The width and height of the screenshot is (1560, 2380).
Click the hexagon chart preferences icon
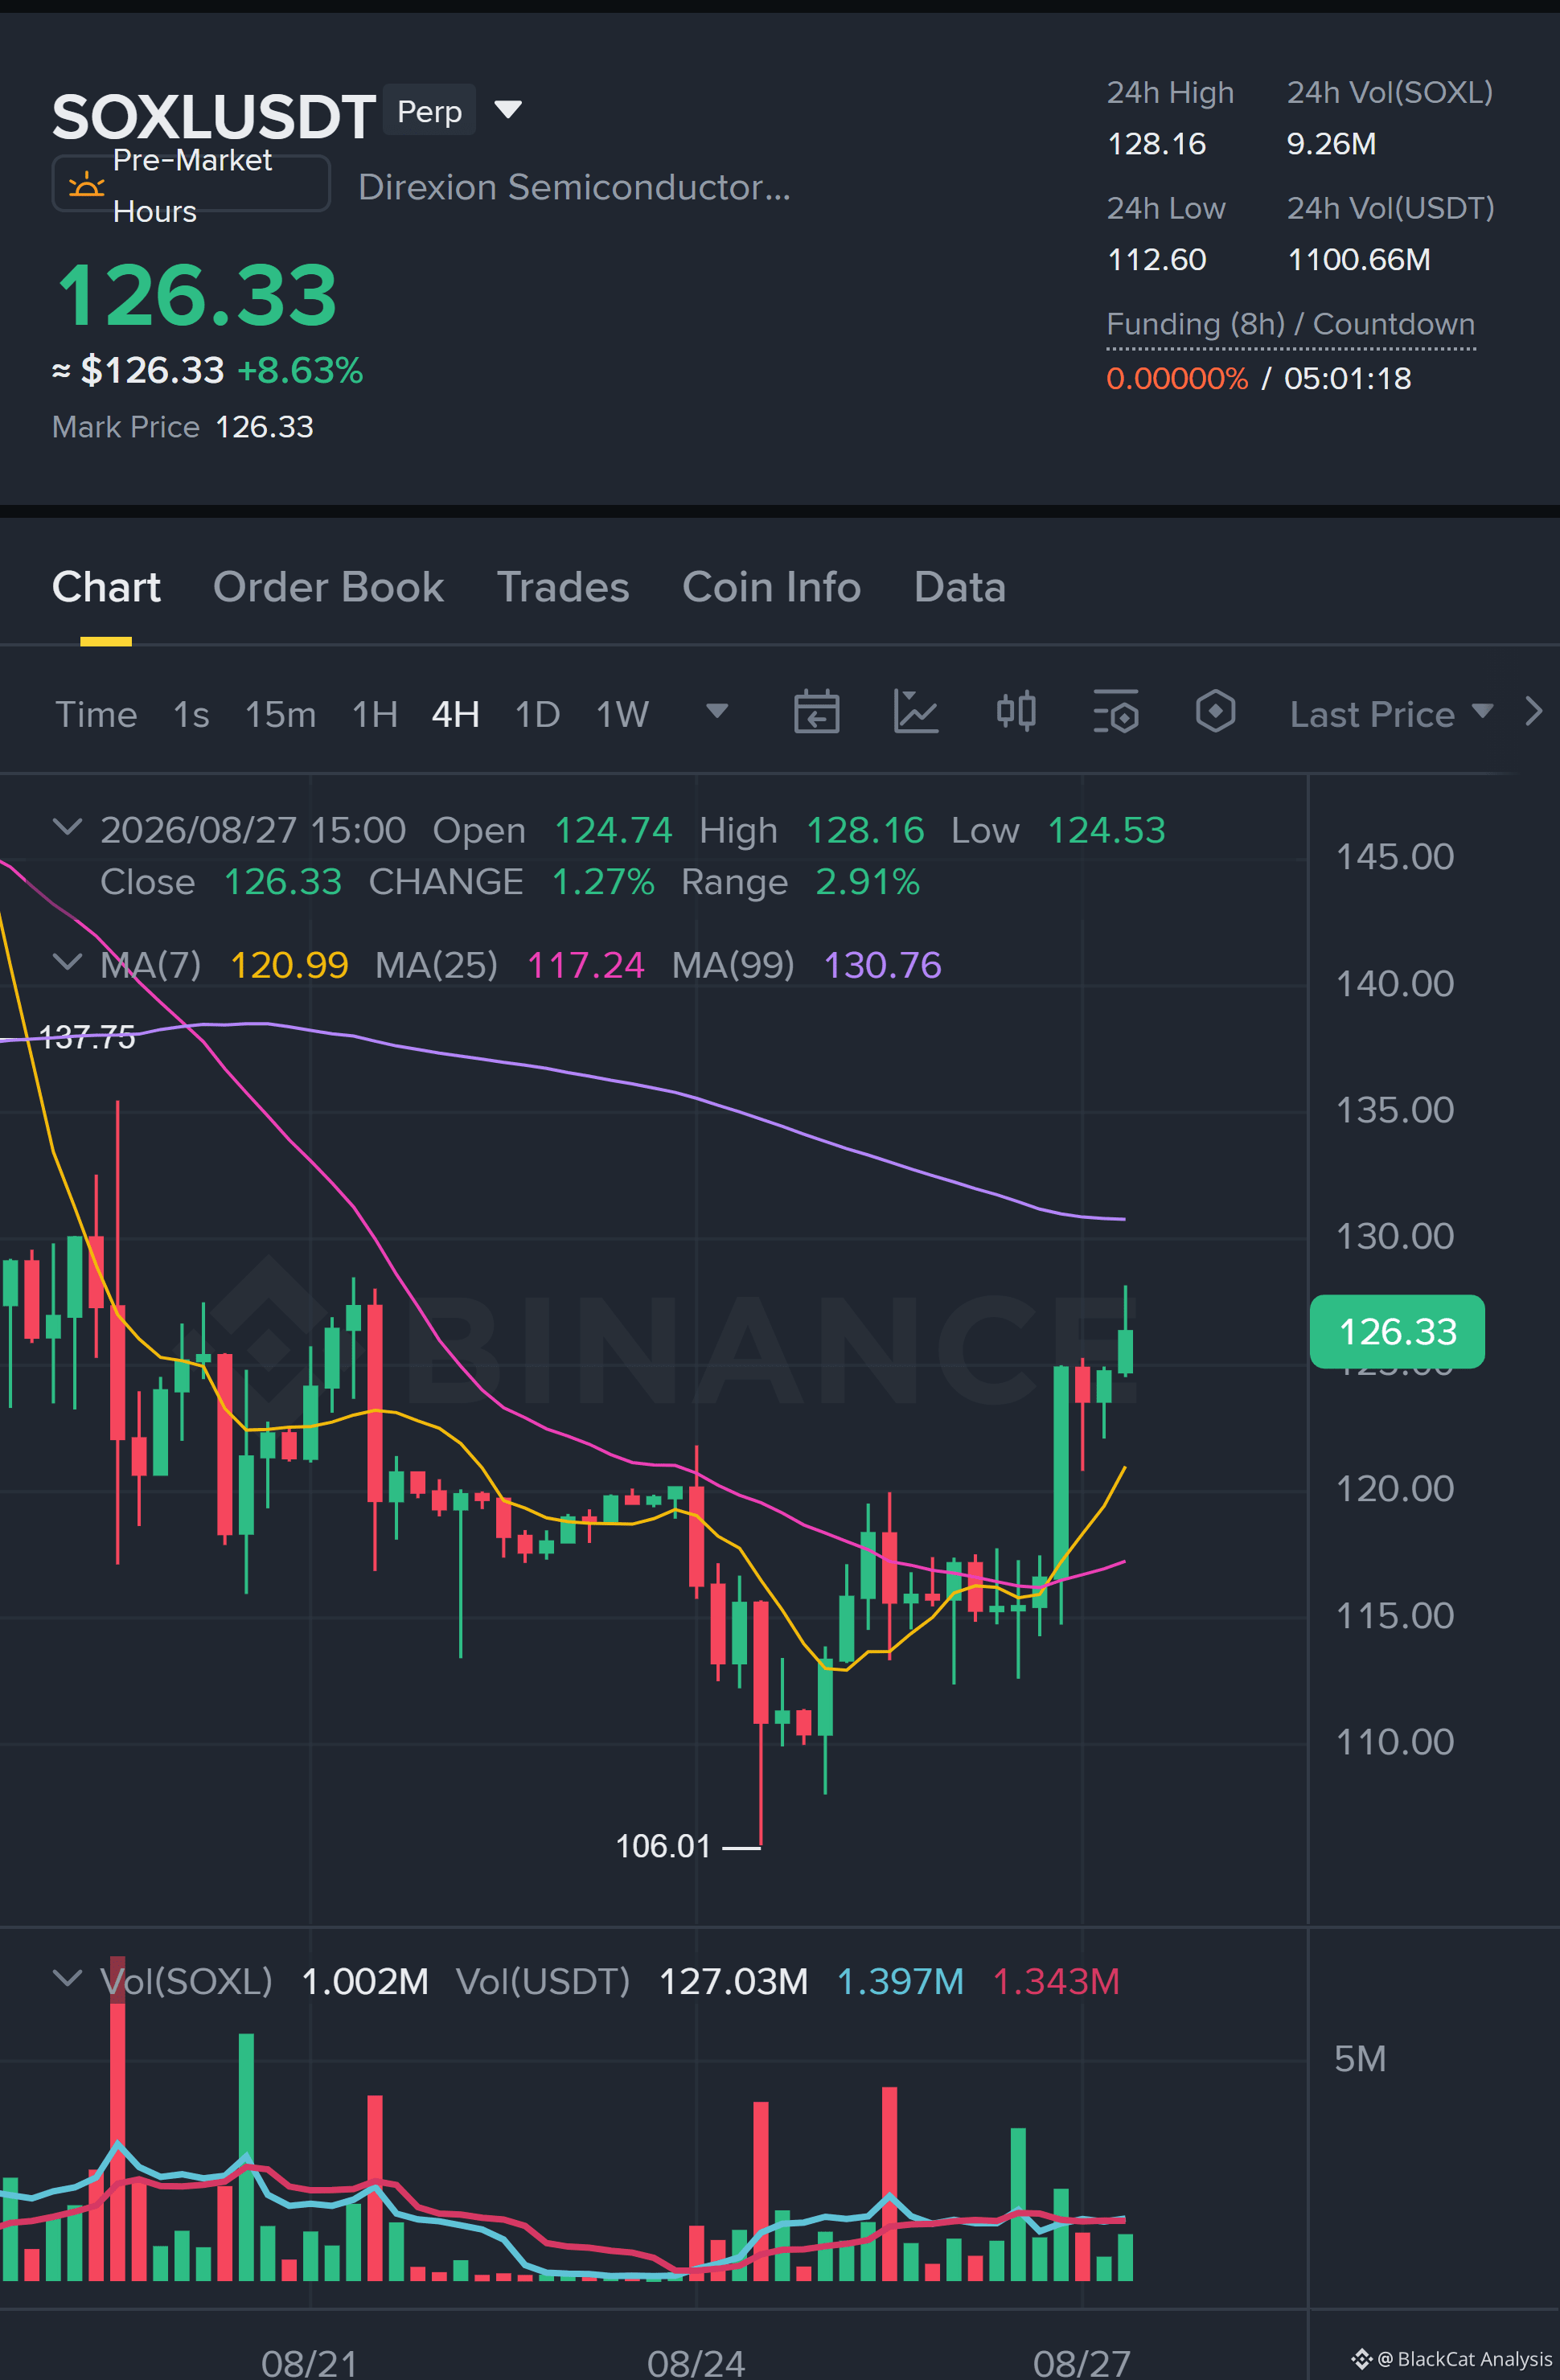coord(1215,712)
